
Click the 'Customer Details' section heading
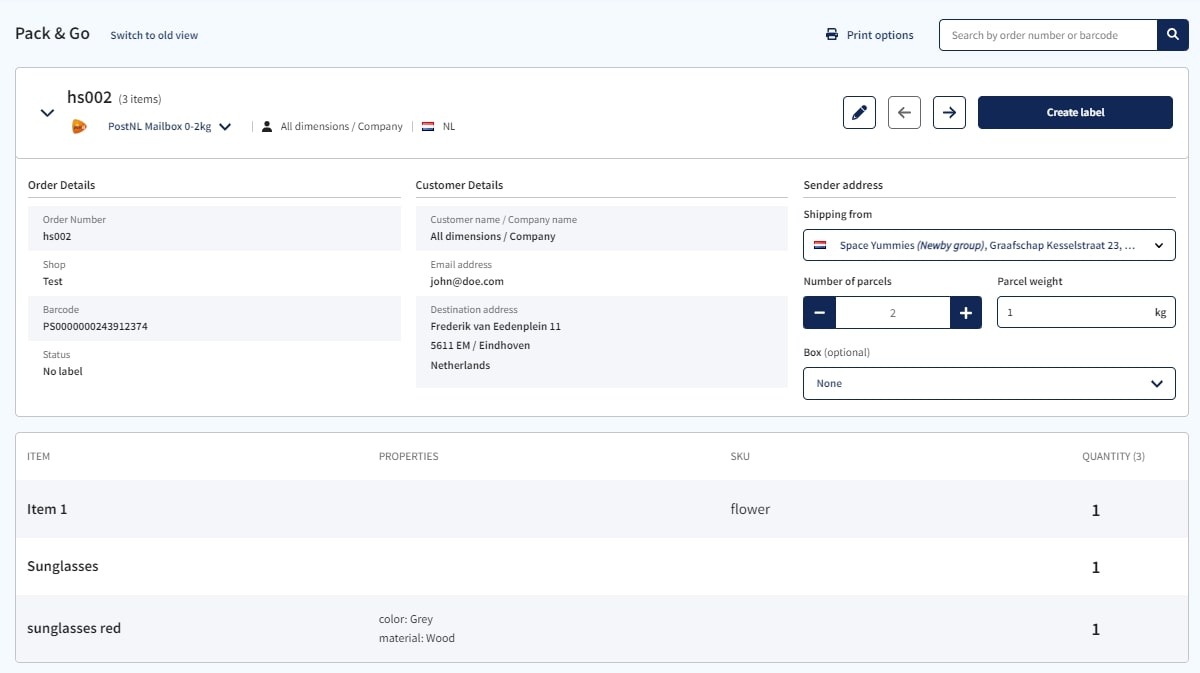click(x=460, y=185)
